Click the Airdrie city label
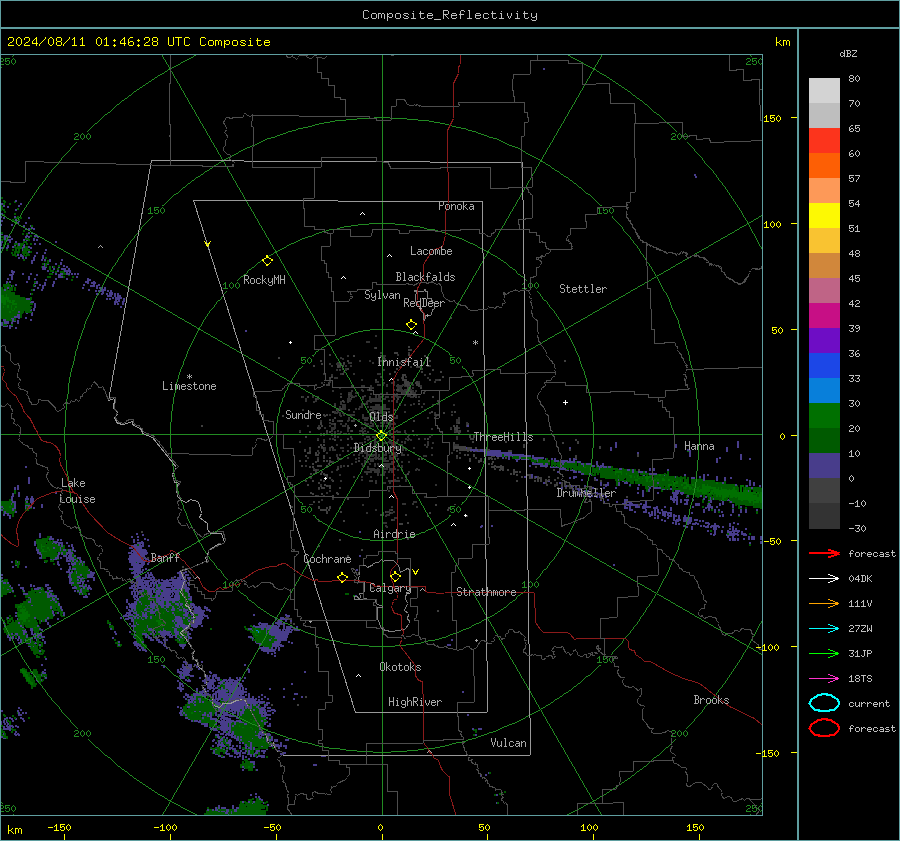 coord(394,534)
